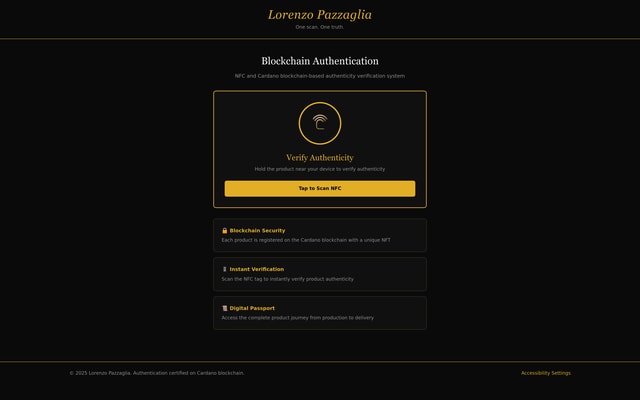Viewport: 640px width, 400px height.
Task: Click the "Scan the NFC tag" description text
Action: tap(288, 279)
